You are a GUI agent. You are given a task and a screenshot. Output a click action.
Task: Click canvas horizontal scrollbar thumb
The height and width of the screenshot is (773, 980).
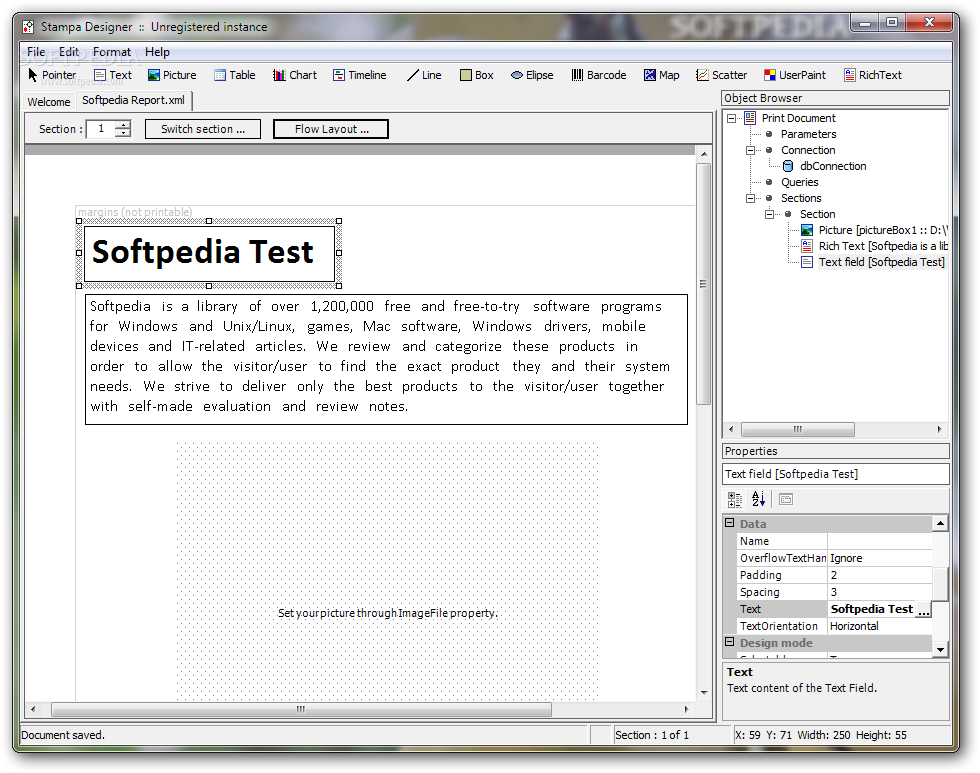coord(301,709)
